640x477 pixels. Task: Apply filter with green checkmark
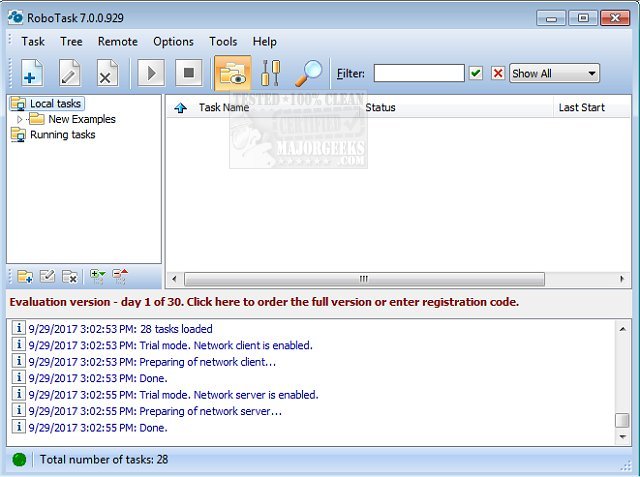(476, 73)
